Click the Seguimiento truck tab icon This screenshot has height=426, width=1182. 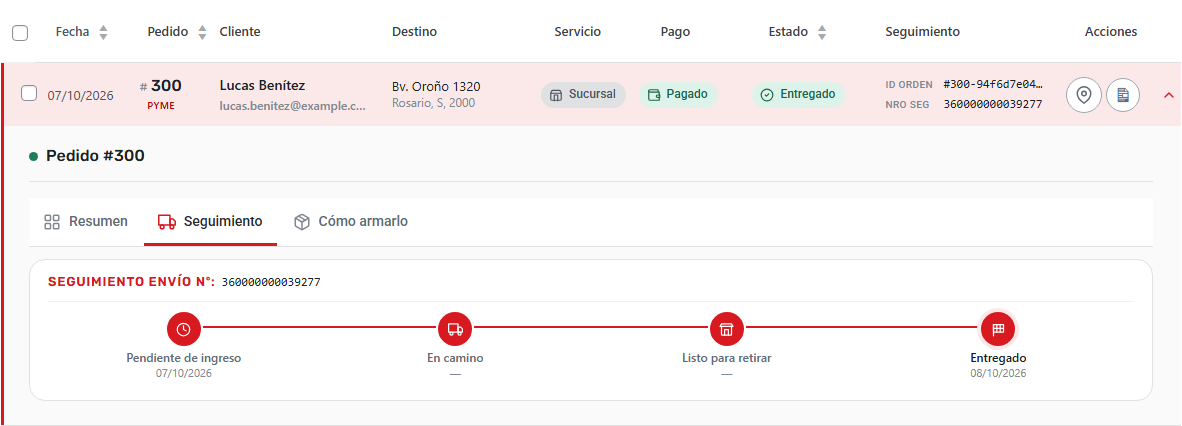pos(167,222)
